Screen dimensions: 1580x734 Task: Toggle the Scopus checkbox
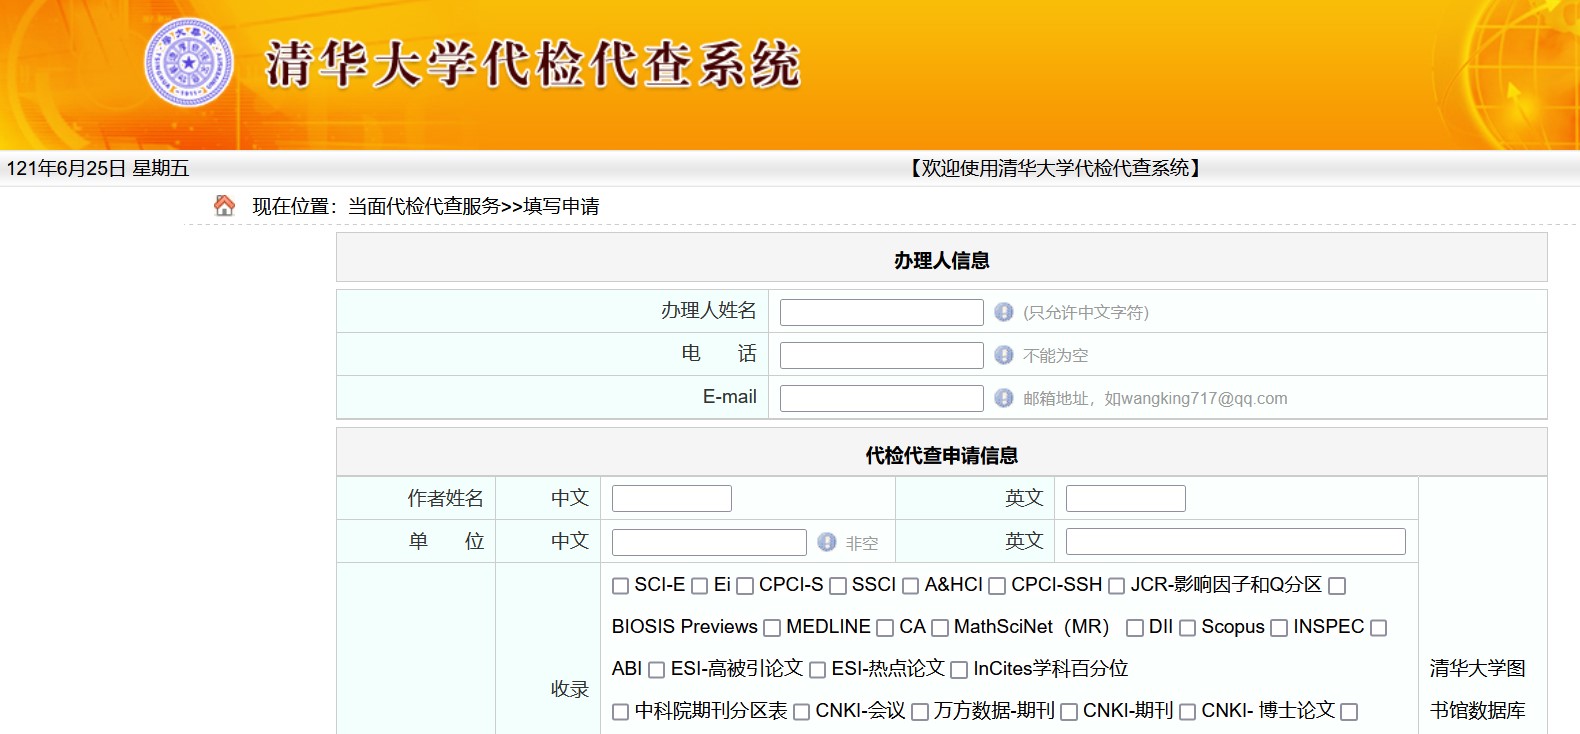coord(1187,628)
